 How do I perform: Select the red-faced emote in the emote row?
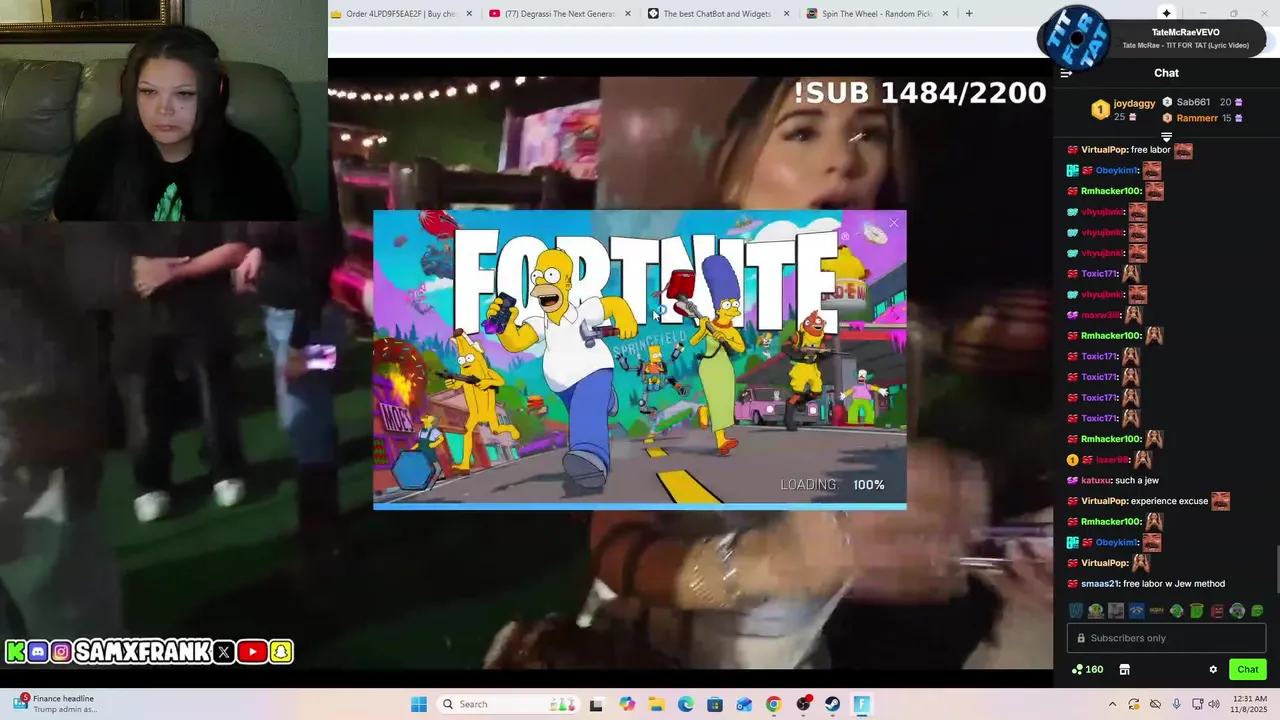coord(1217,611)
